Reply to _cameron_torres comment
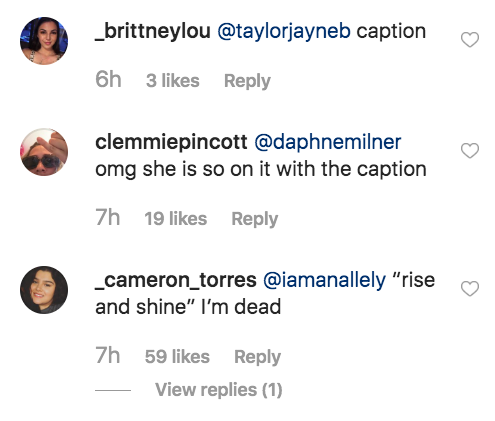The image size is (495, 421). (257, 357)
